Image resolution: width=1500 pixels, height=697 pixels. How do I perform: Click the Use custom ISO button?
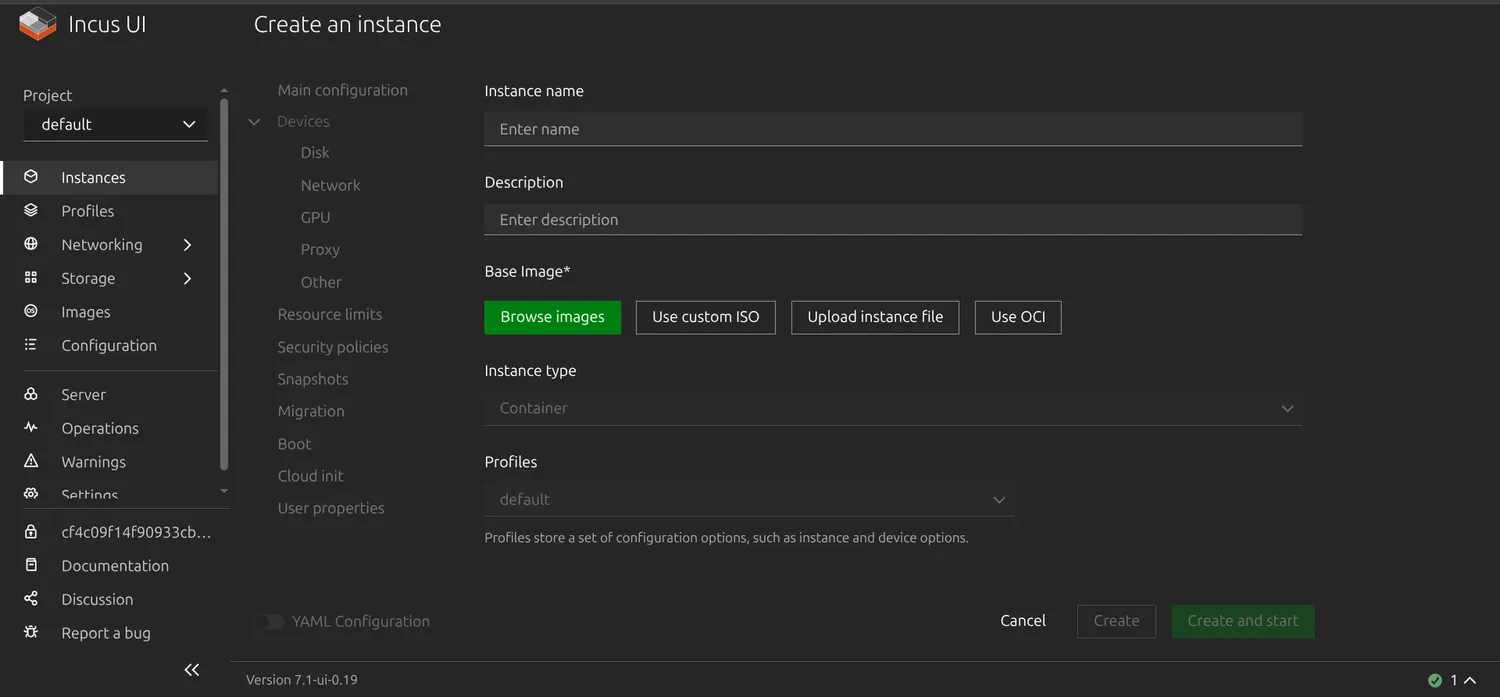pos(706,317)
